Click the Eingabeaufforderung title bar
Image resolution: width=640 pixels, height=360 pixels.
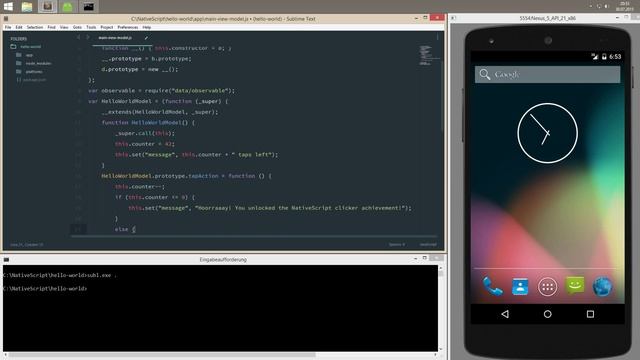223,260
